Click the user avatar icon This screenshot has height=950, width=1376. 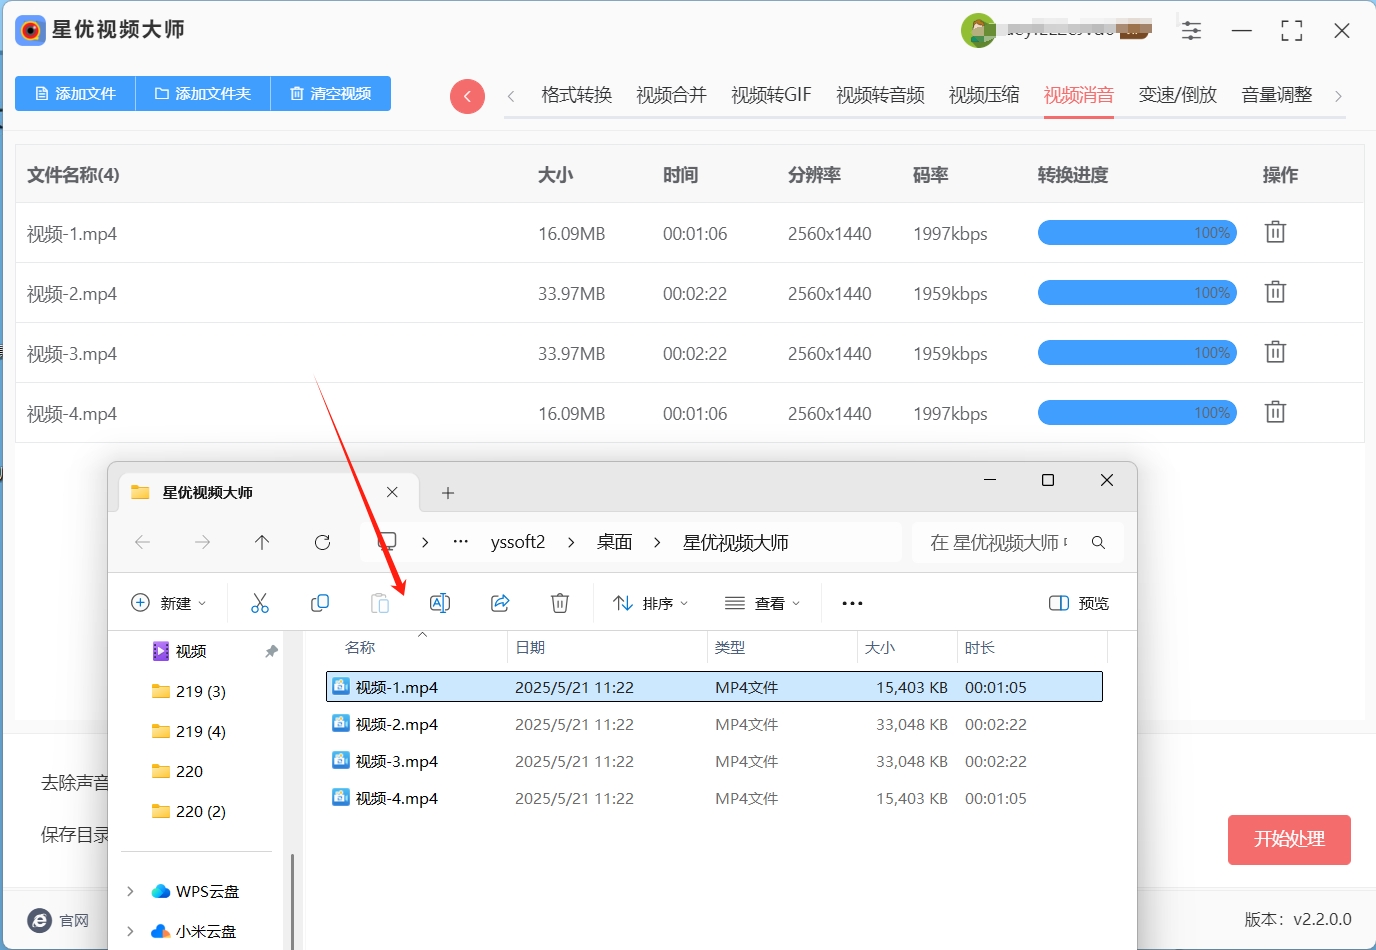(977, 31)
